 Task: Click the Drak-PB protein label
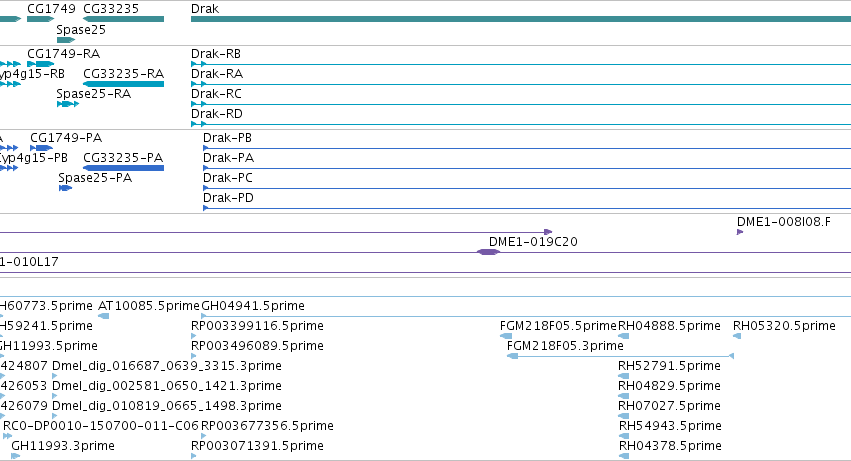227,138
